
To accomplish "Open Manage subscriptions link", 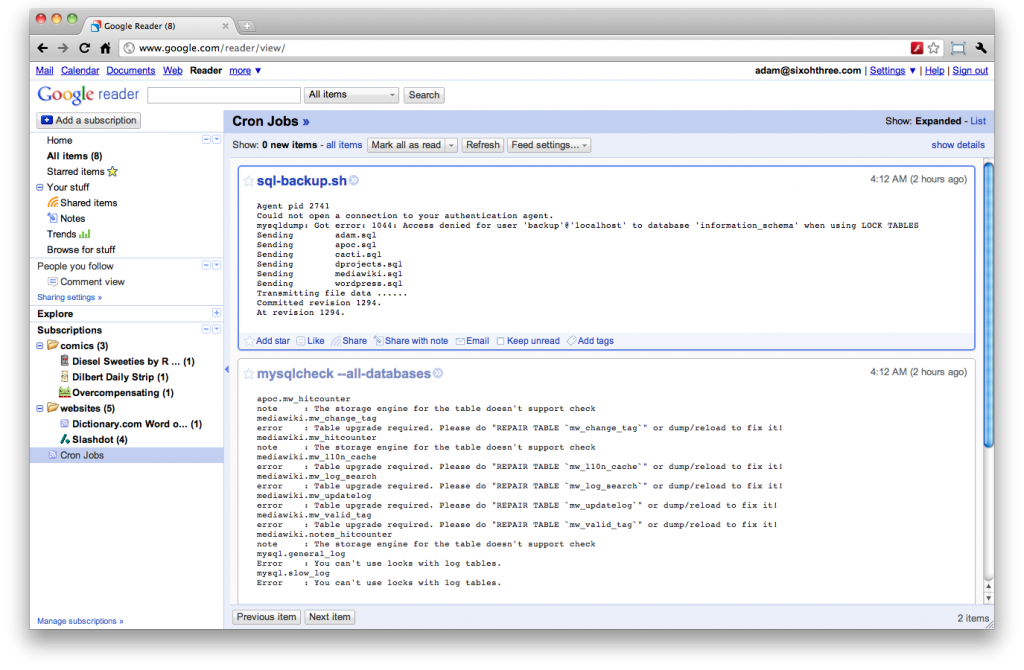I will (80, 621).
